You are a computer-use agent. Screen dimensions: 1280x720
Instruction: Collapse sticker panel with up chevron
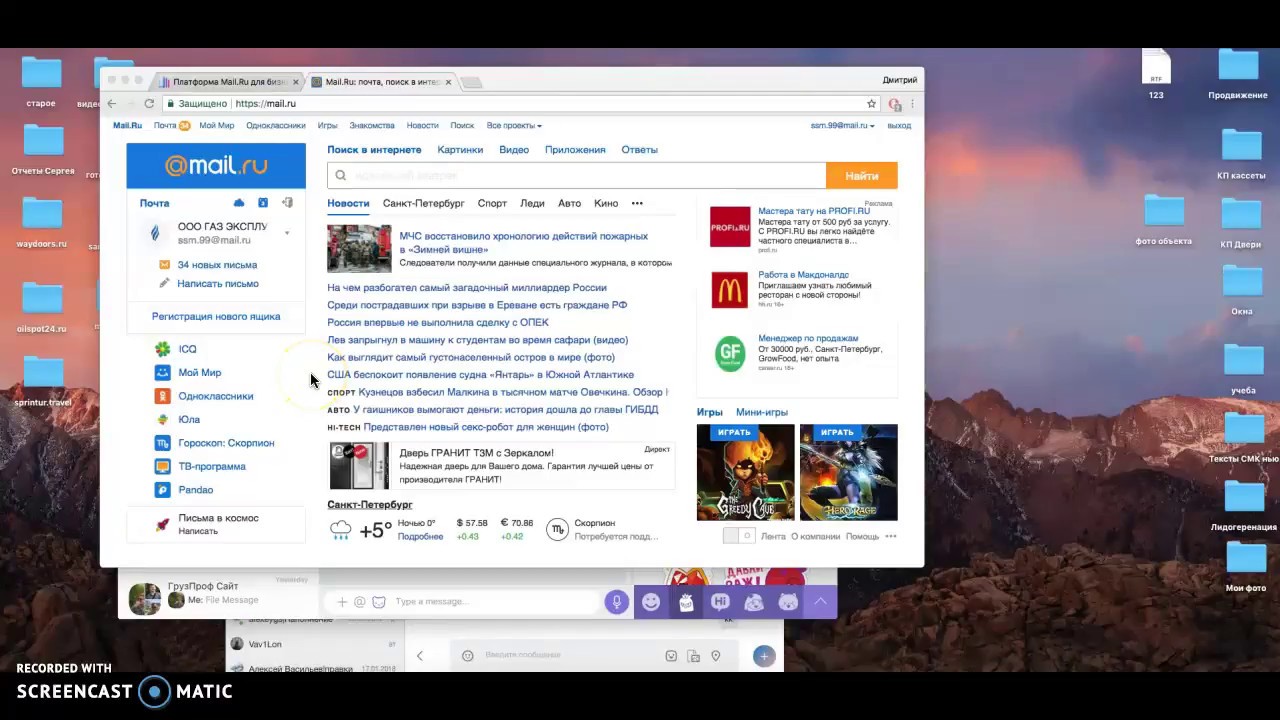click(x=821, y=601)
